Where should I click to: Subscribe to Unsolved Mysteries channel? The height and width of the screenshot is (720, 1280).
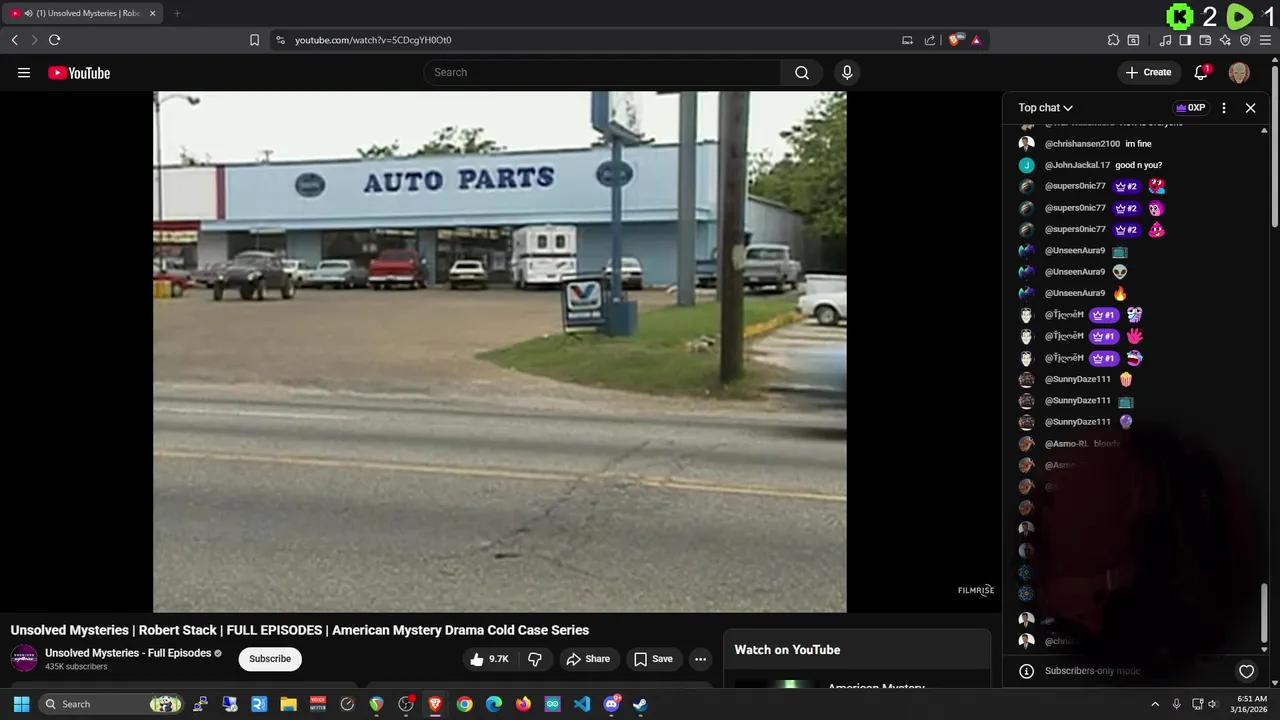(x=270, y=659)
